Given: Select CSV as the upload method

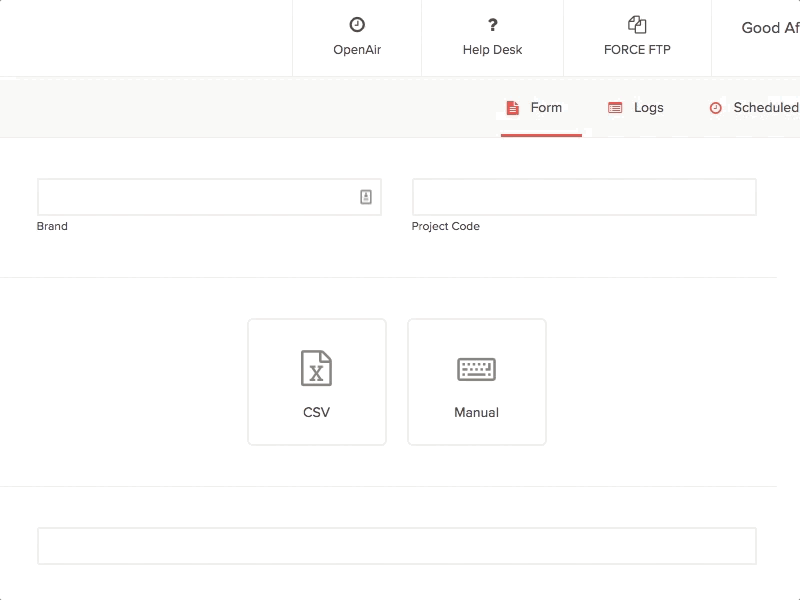Looking at the screenshot, I should coord(316,381).
